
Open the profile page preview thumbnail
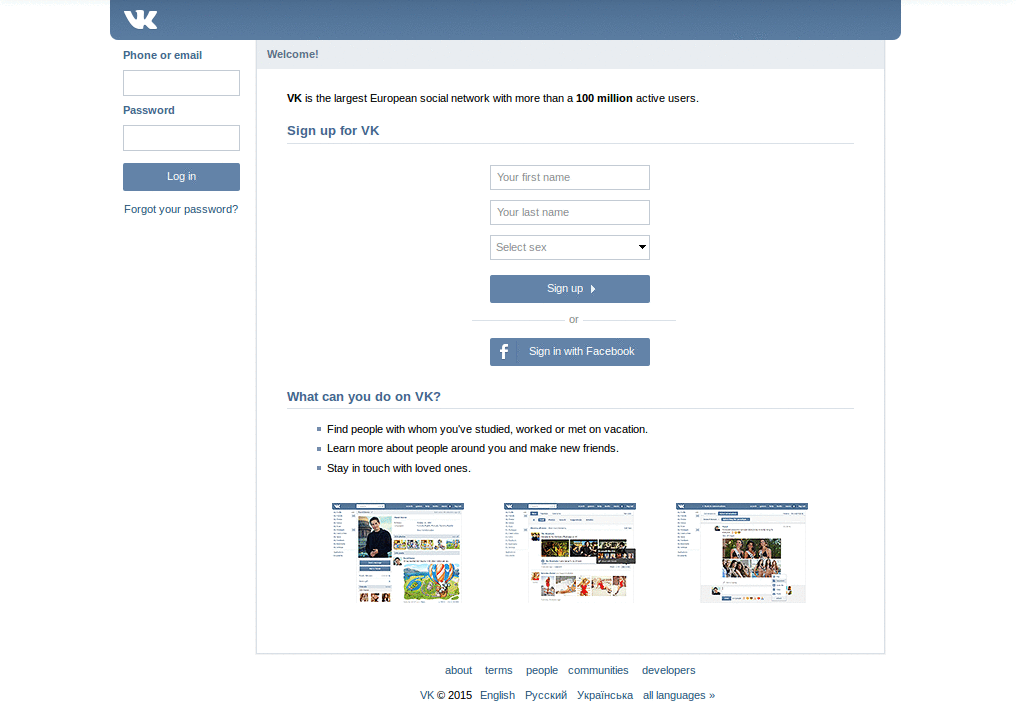(x=398, y=553)
